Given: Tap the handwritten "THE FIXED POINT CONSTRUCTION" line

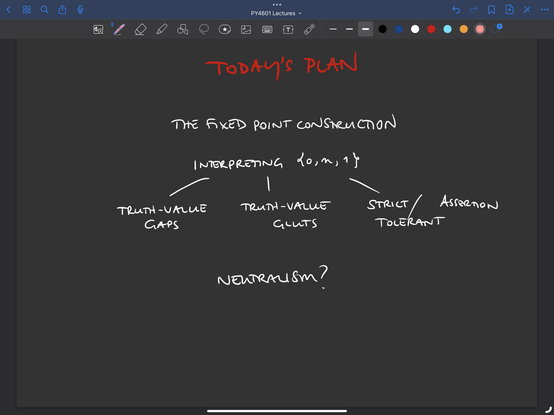Looking at the screenshot, I should pos(284,123).
